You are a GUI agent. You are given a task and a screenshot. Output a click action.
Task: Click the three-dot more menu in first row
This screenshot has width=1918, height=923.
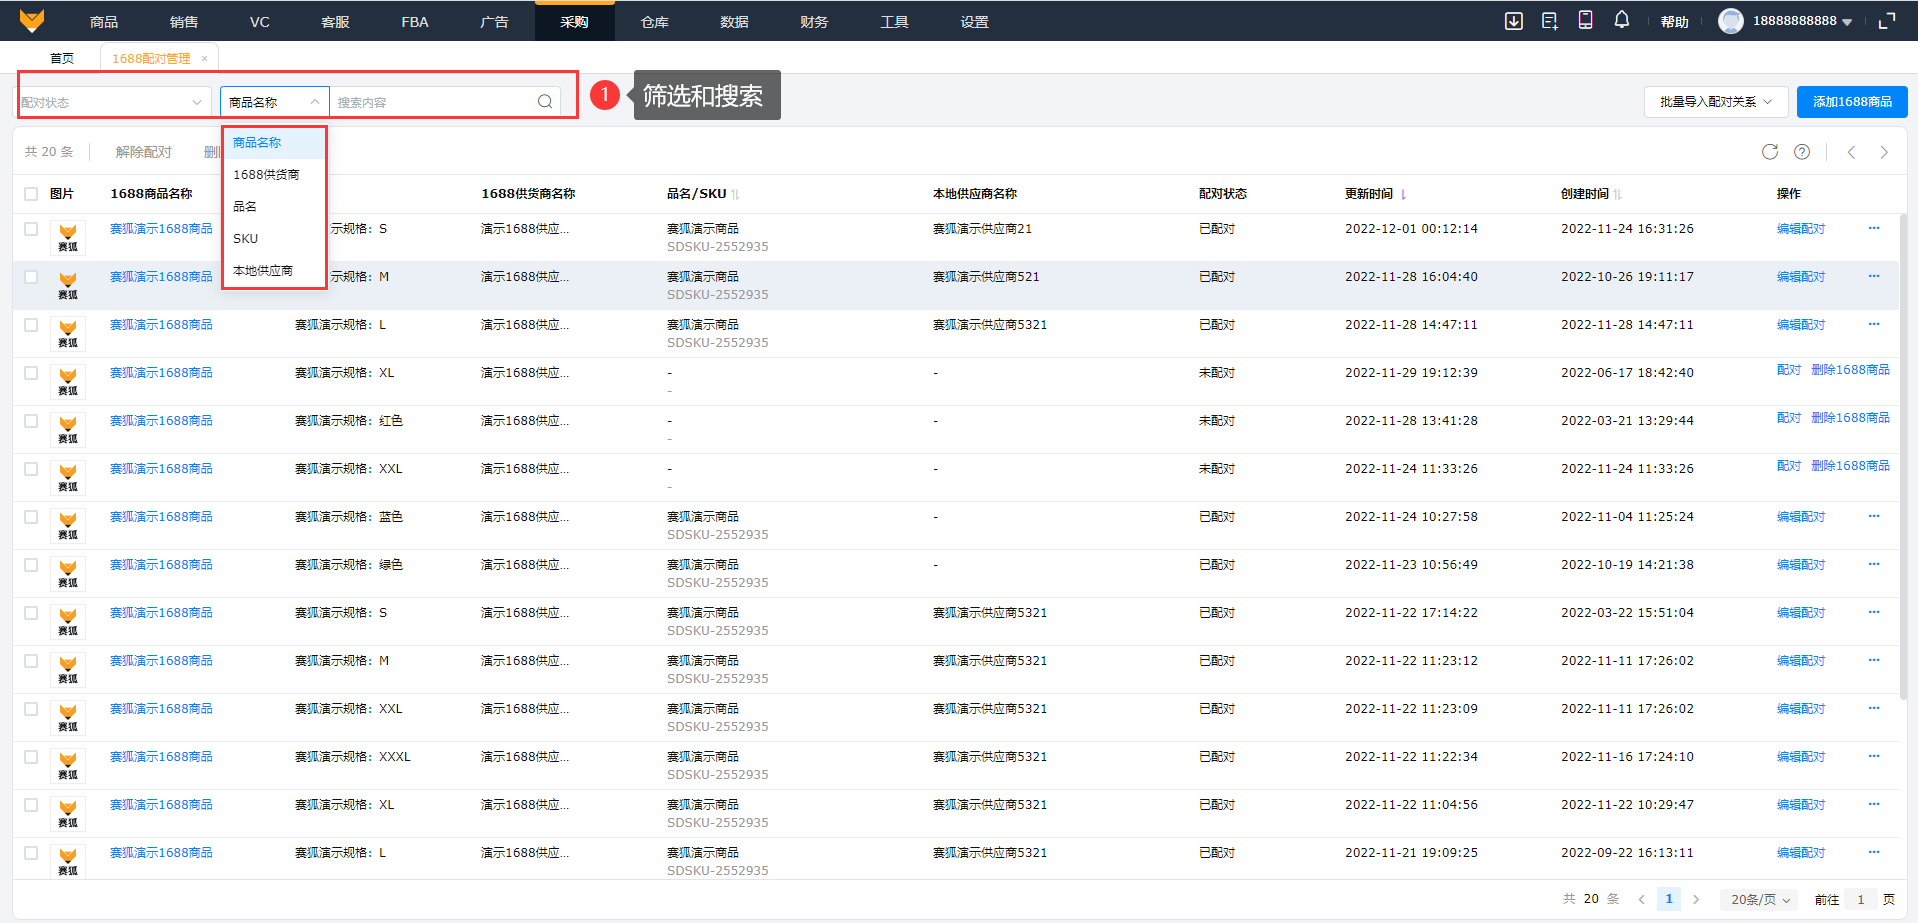tap(1873, 228)
